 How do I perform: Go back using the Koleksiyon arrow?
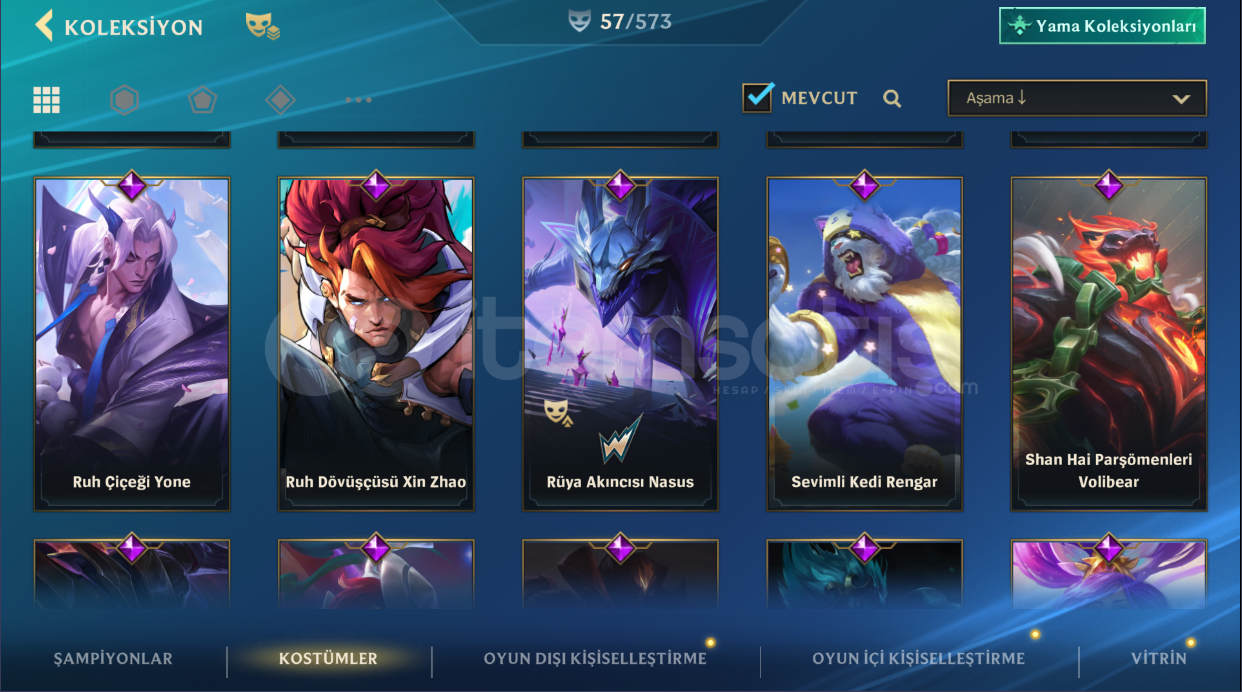[x=44, y=26]
